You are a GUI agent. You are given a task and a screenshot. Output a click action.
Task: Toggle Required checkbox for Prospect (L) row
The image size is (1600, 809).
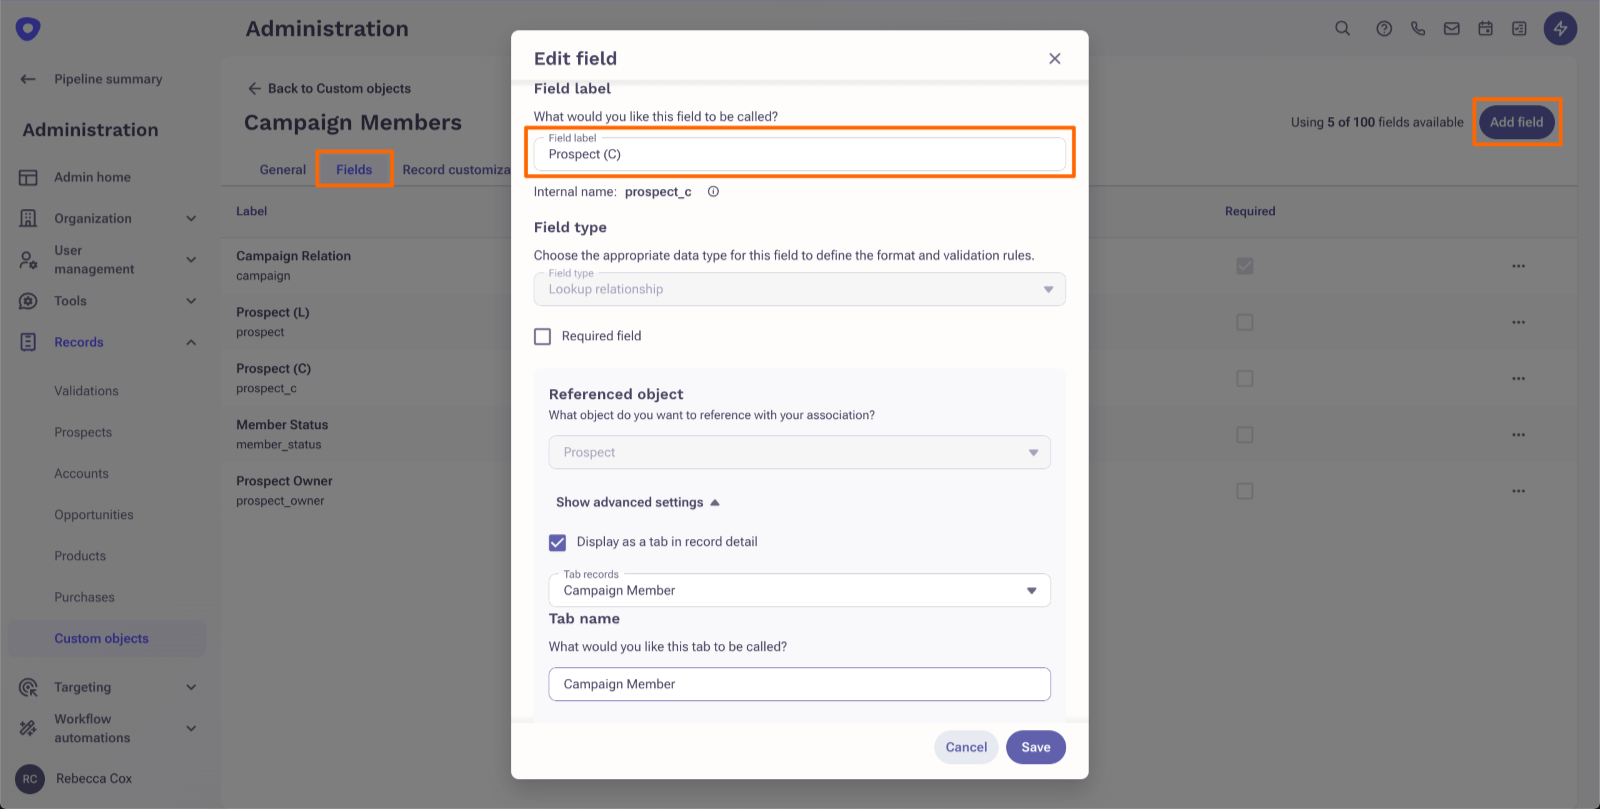point(1245,322)
